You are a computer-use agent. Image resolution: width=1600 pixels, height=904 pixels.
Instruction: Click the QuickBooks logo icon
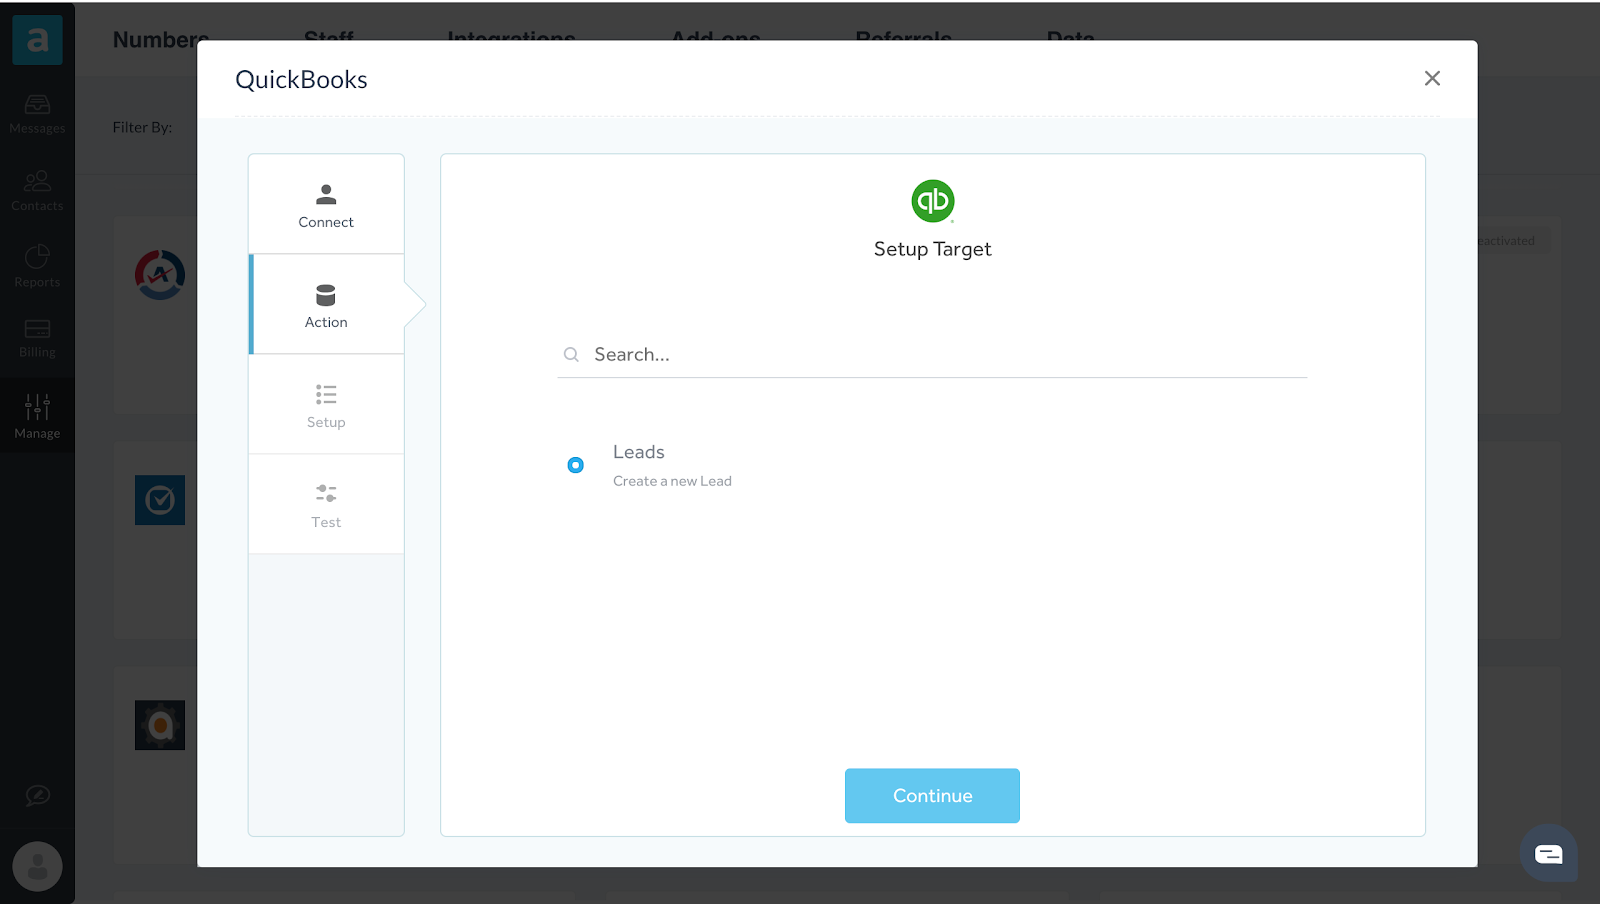[933, 201]
